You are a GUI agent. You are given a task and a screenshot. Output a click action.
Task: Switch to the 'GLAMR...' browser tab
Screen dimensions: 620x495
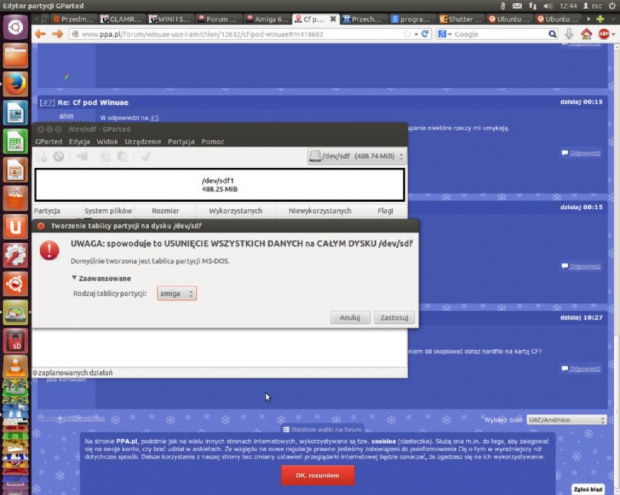[x=122, y=19]
